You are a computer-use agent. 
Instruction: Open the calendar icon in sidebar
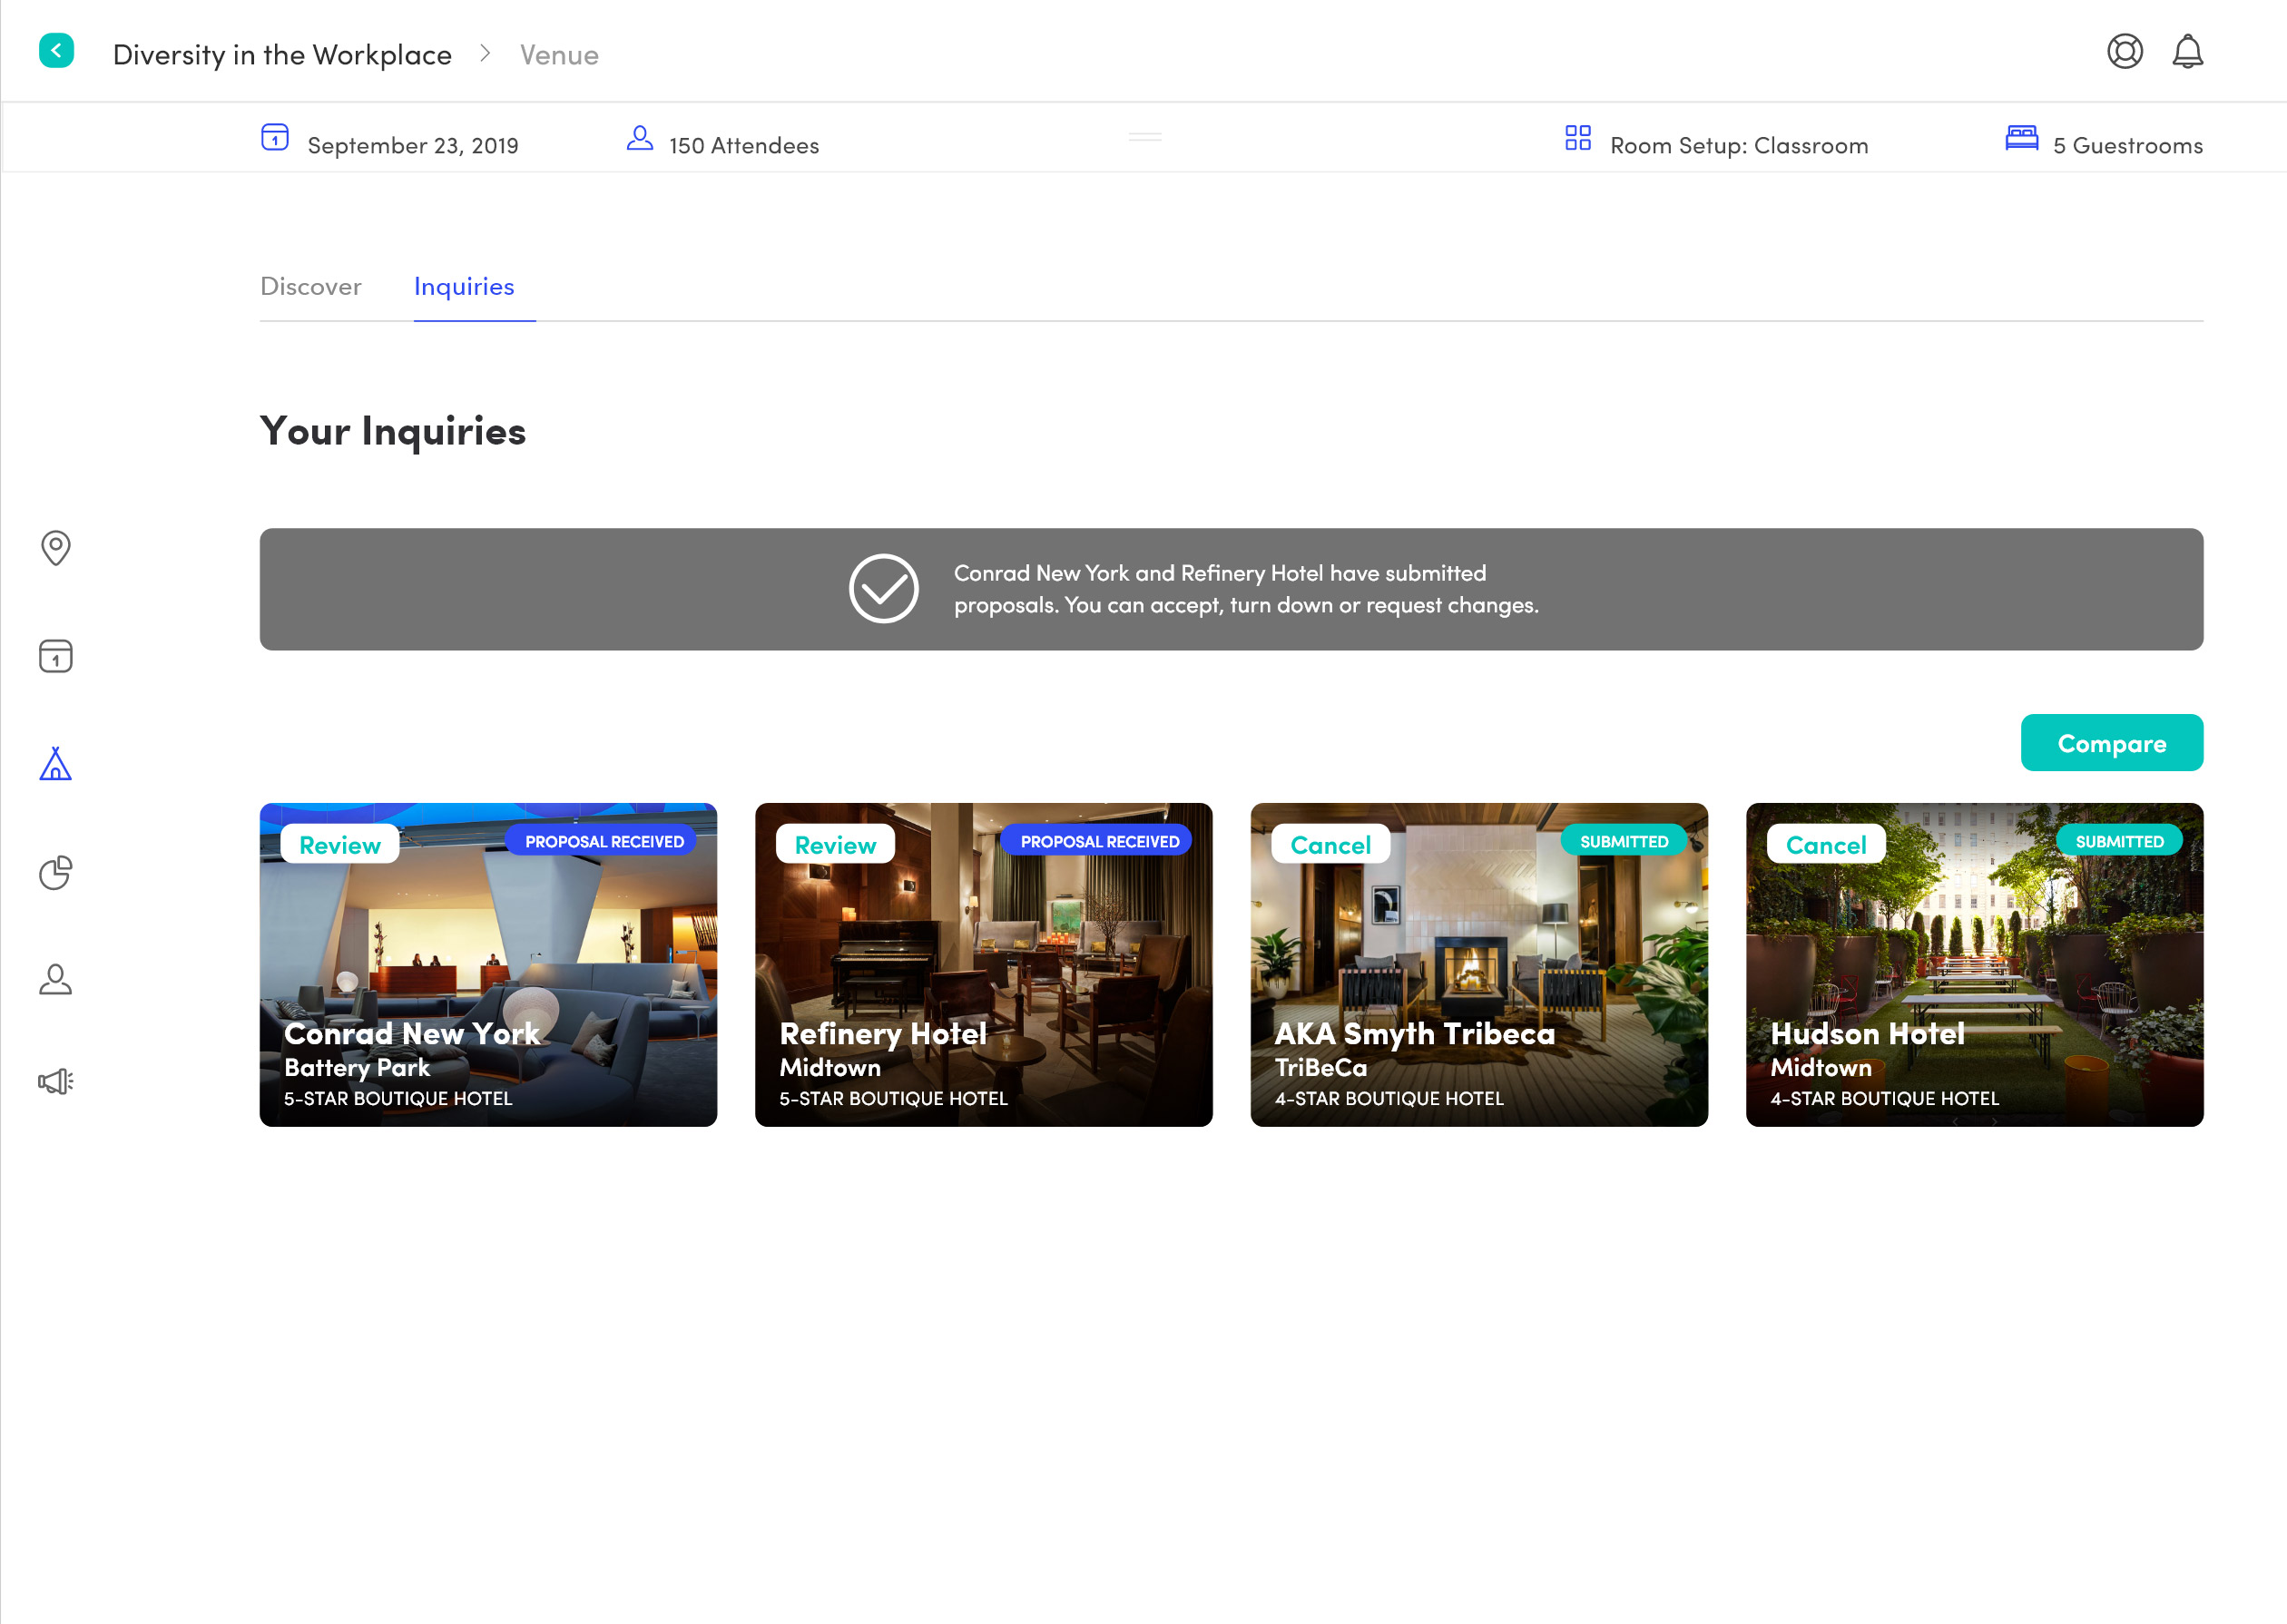pyautogui.click(x=56, y=656)
